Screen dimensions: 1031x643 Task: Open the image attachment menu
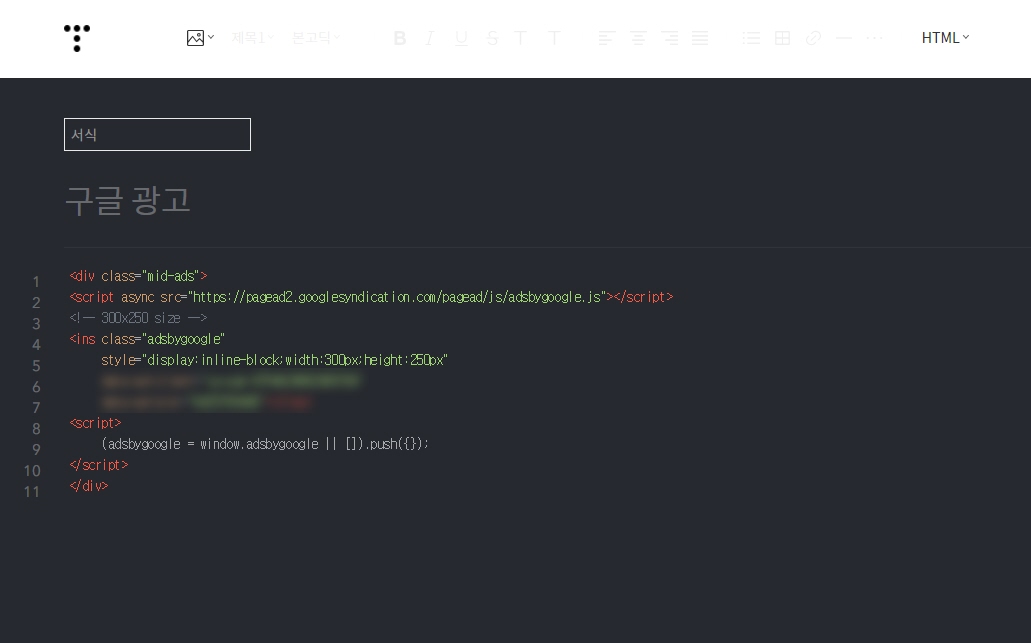[200, 38]
